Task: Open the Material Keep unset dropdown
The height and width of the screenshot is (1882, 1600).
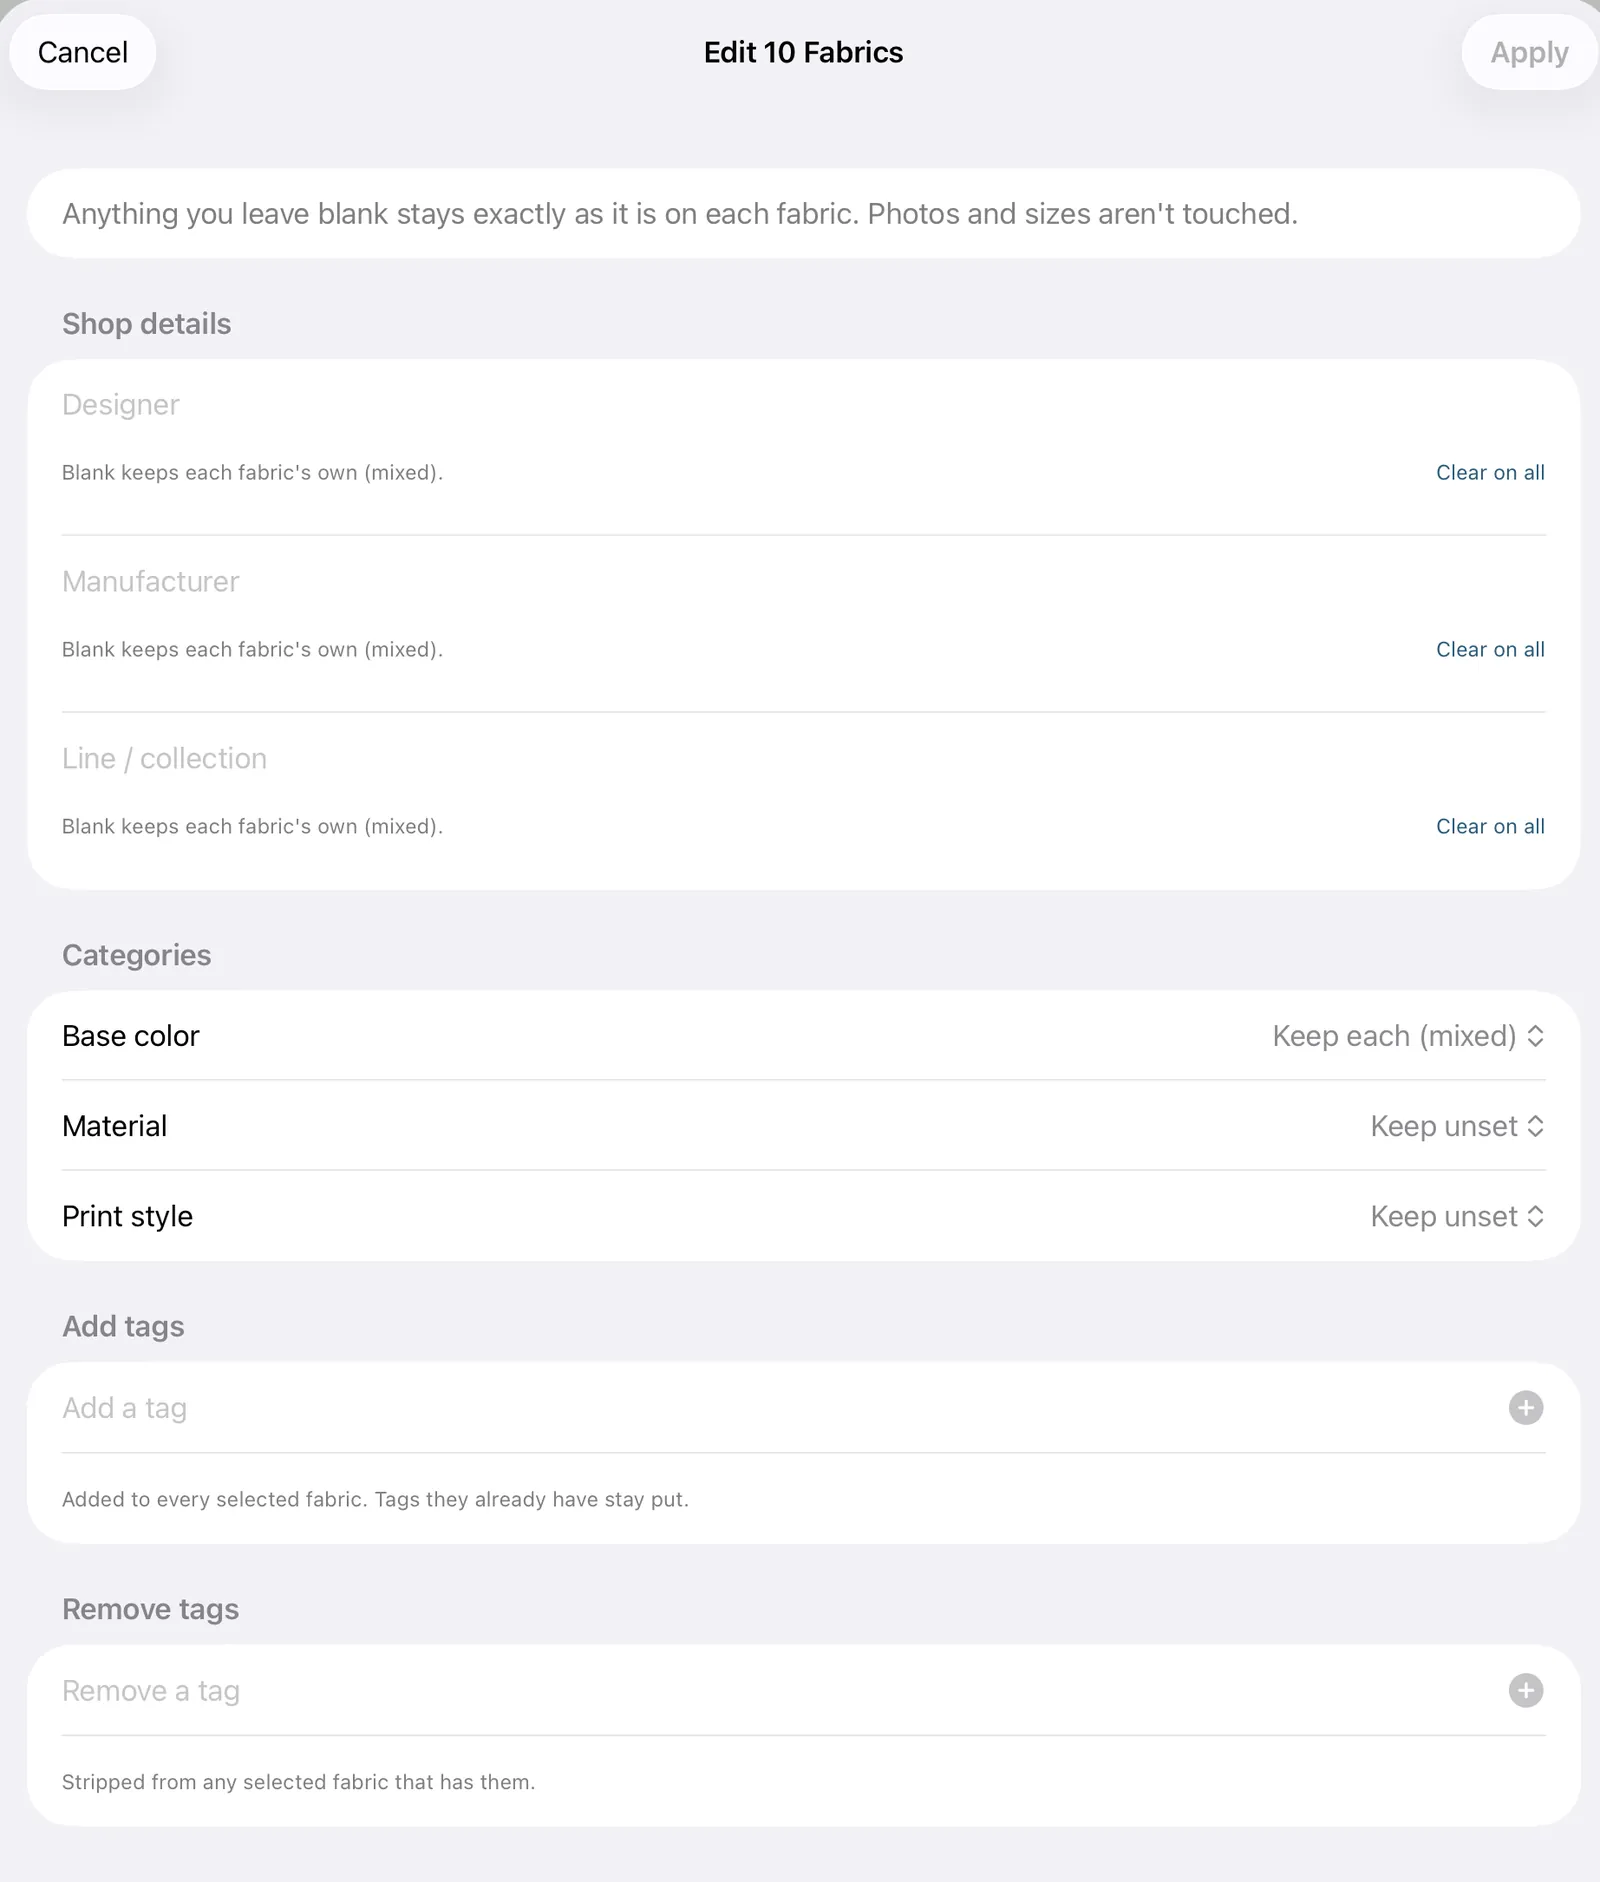Action: coord(1457,1126)
